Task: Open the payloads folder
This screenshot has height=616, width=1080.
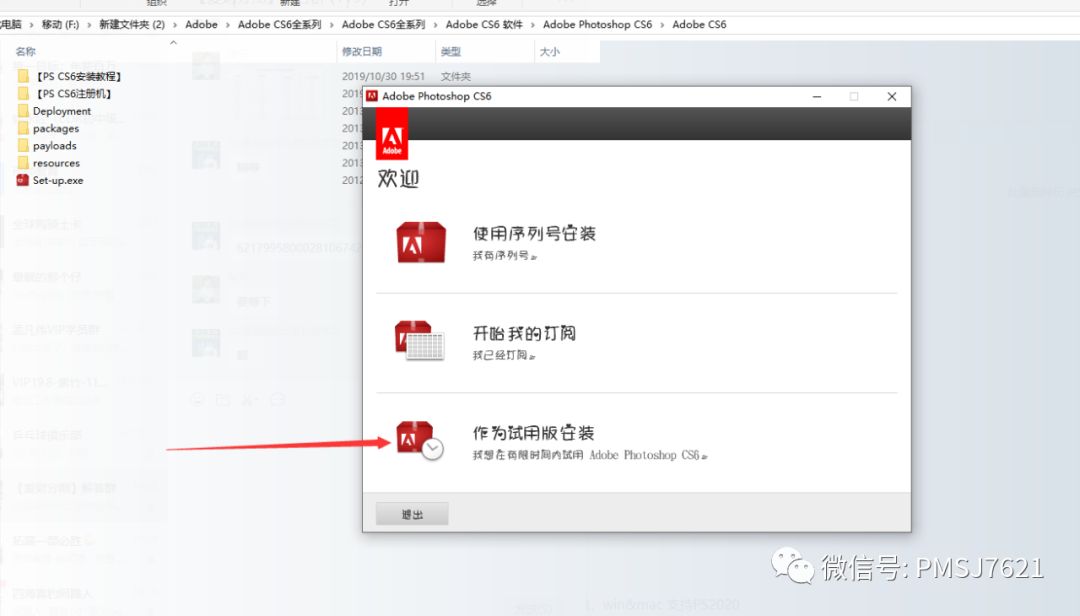Action: point(55,145)
